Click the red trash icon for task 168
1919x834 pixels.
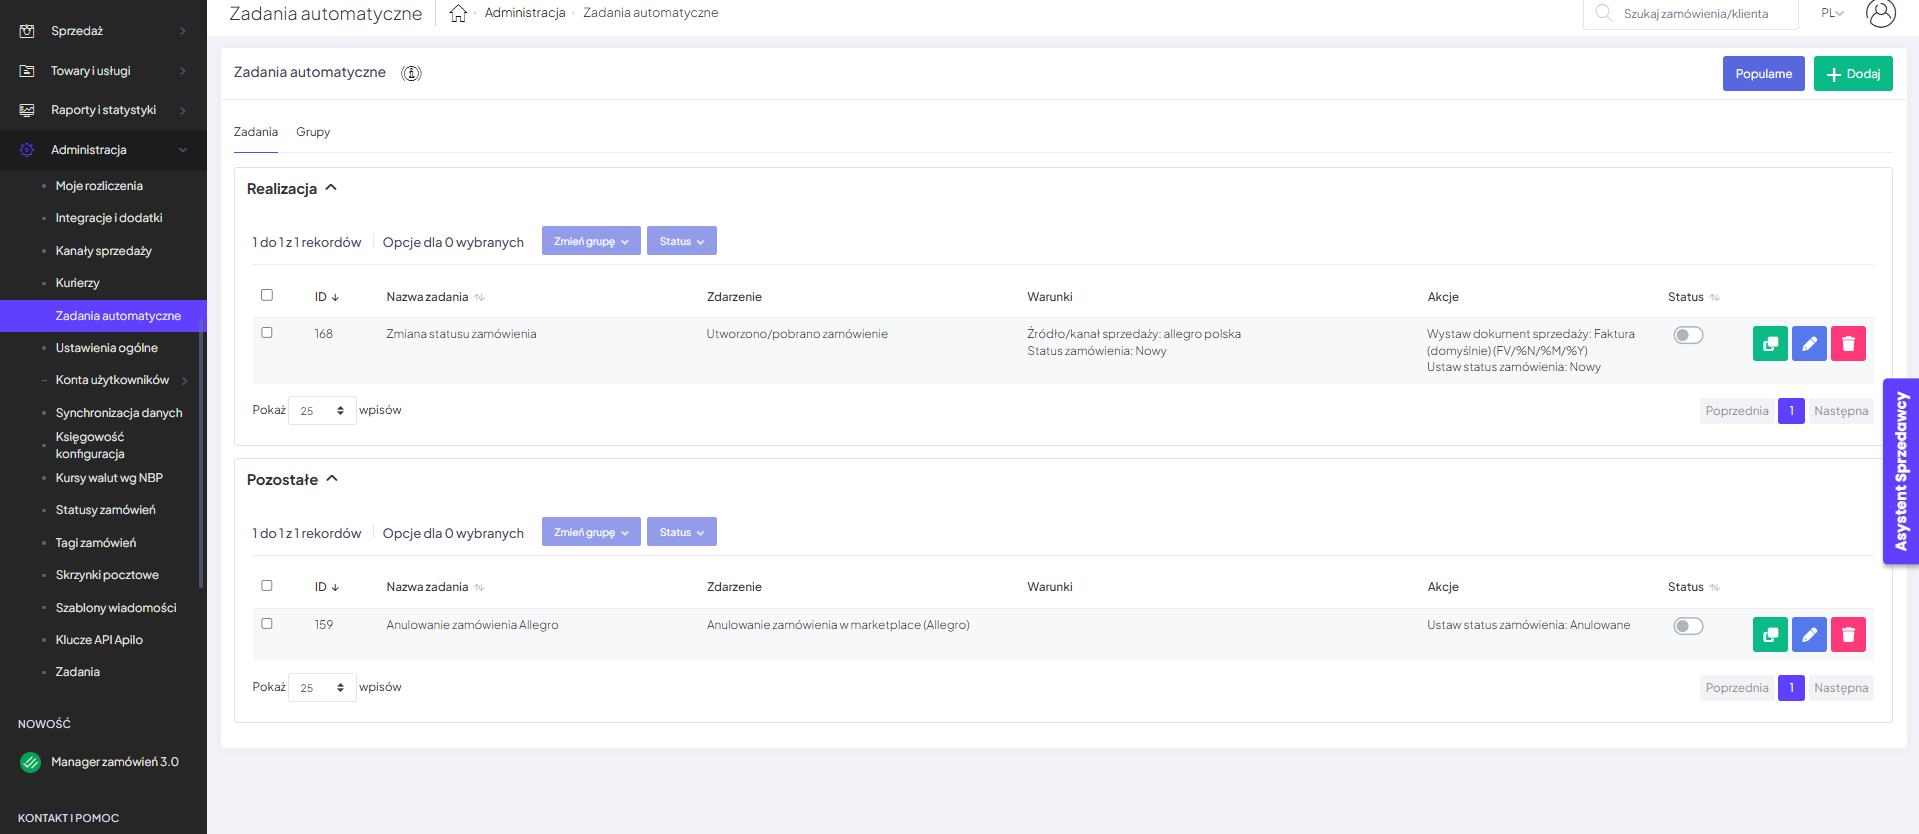point(1848,344)
